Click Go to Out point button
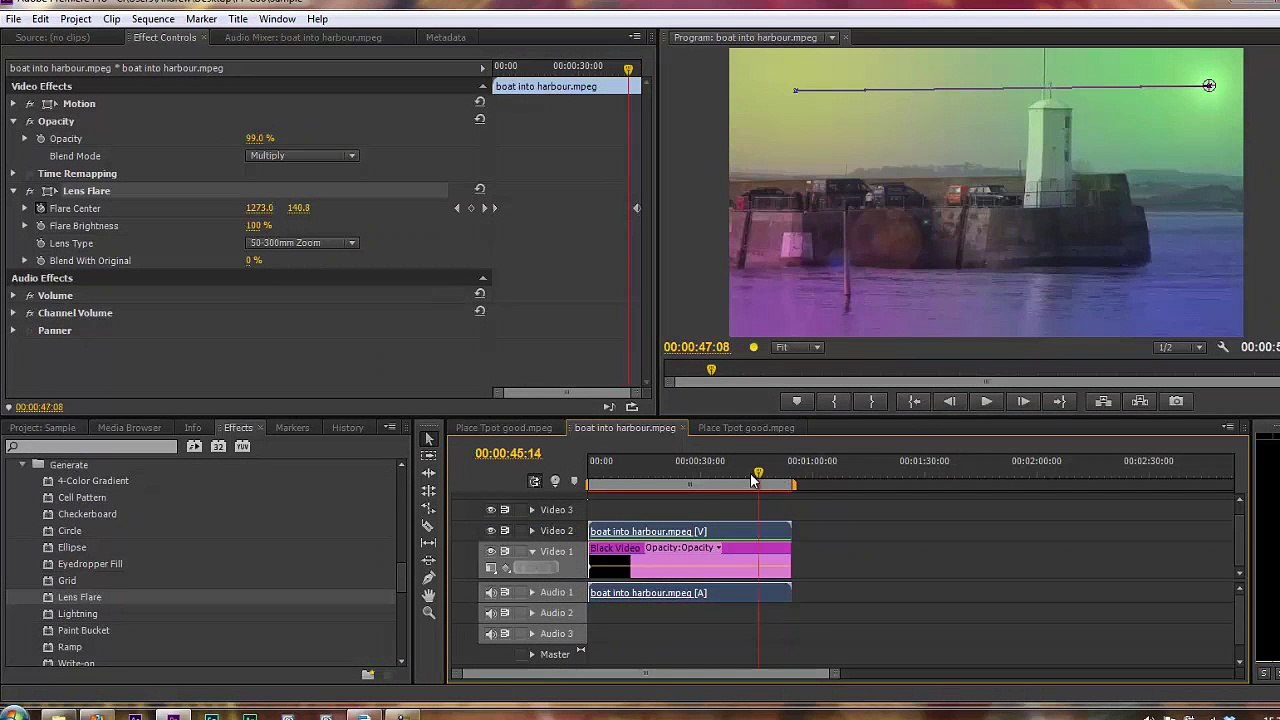1280x720 pixels. pyautogui.click(x=1060, y=401)
